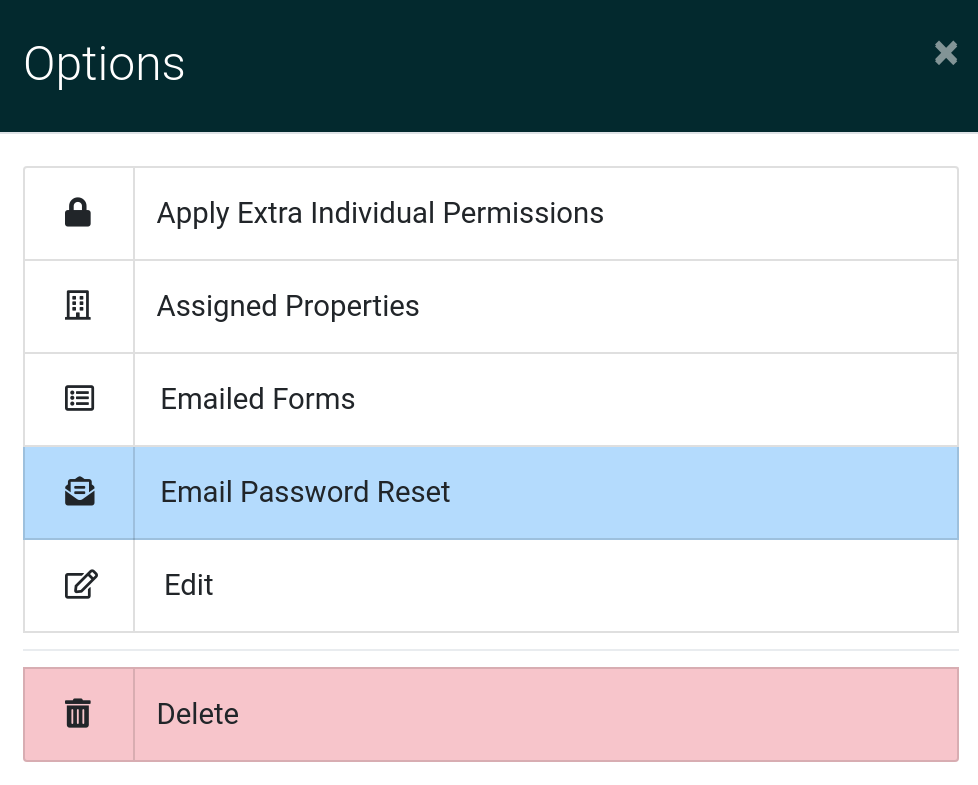Close the Options dialog
The height and width of the screenshot is (785, 978).
pyautogui.click(x=946, y=53)
